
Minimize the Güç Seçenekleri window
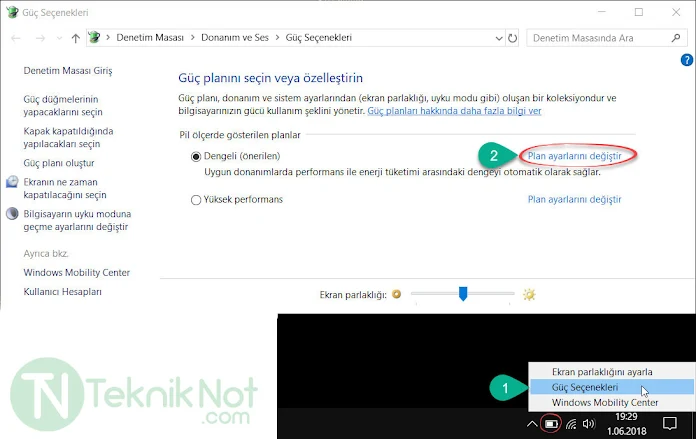[x=602, y=12]
